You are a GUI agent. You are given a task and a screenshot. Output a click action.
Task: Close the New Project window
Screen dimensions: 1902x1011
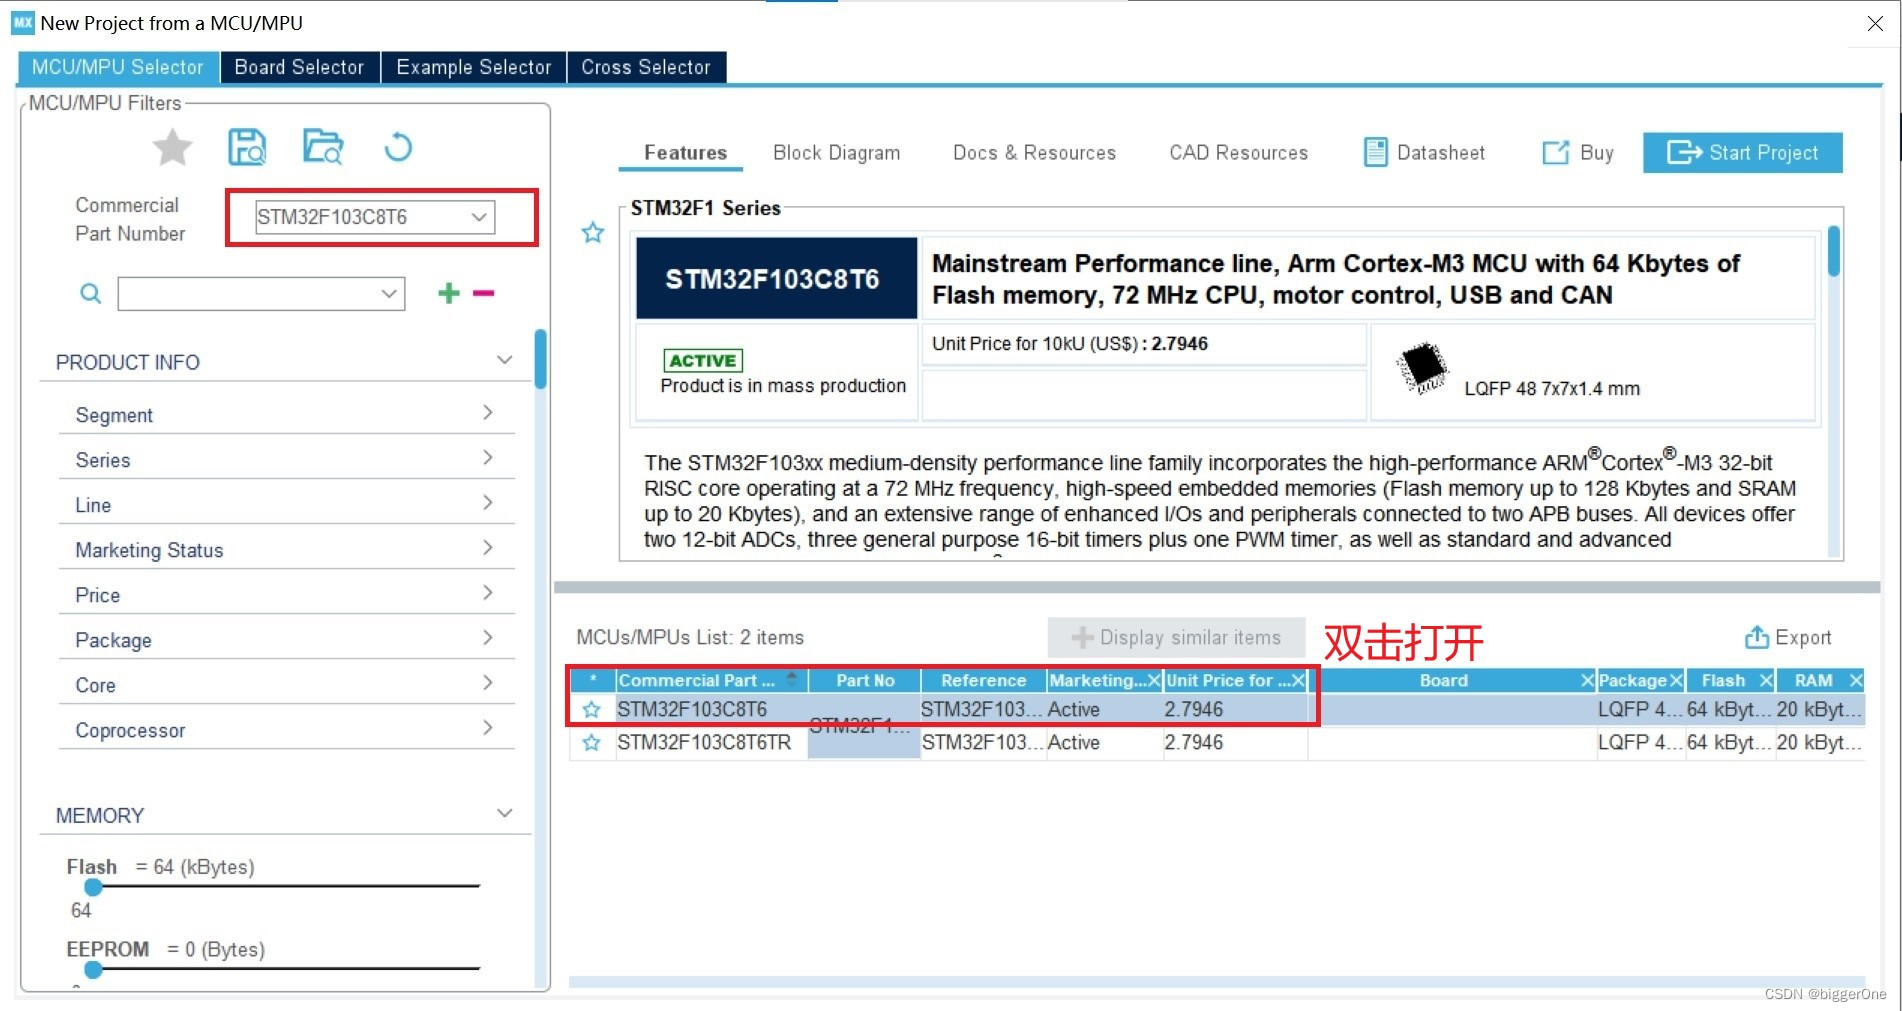1875,23
